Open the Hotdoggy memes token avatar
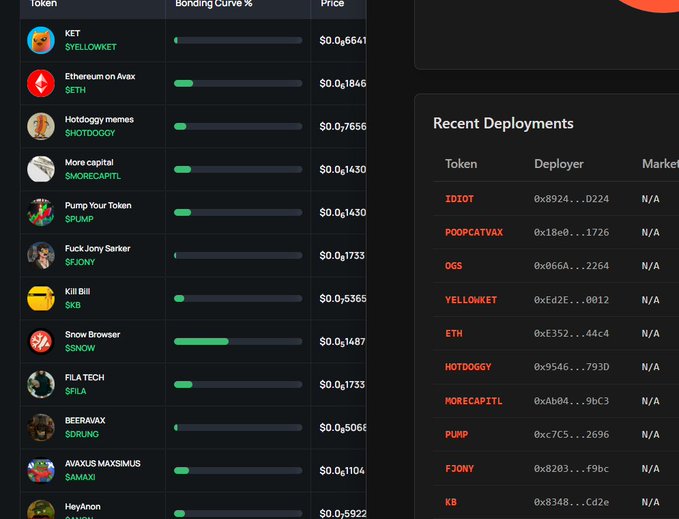Screen dimensions: 679x519 pos(41,126)
